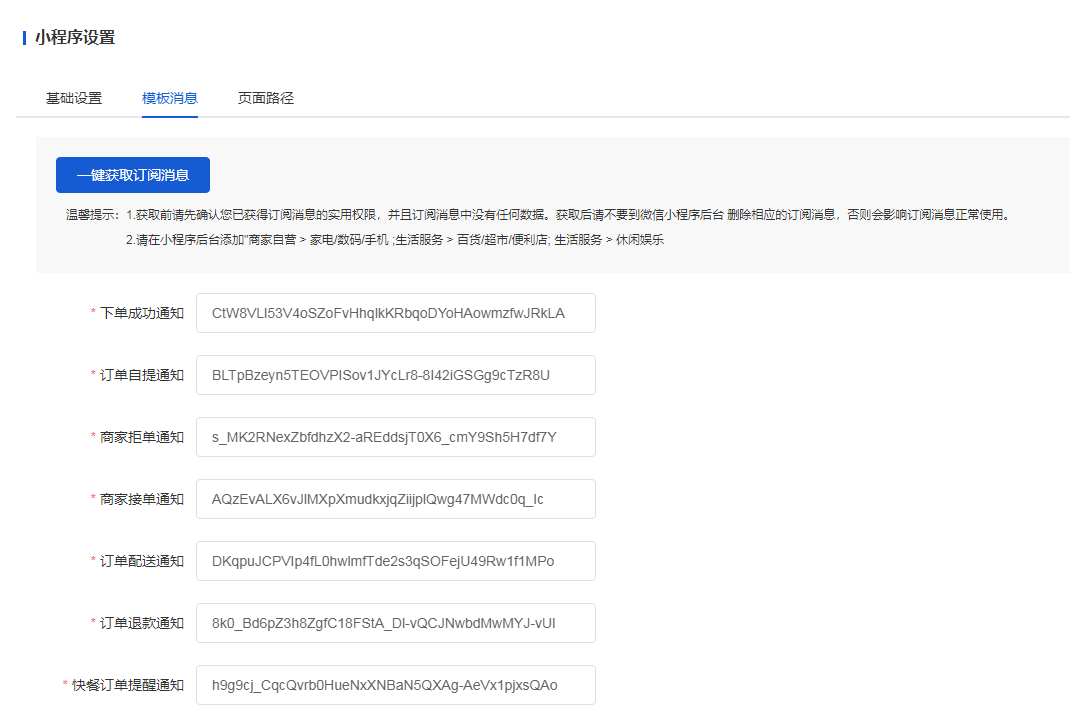Viewport: 1070px width, 720px height.
Task: Click the 订单退款通知 label
Action: tap(142, 623)
